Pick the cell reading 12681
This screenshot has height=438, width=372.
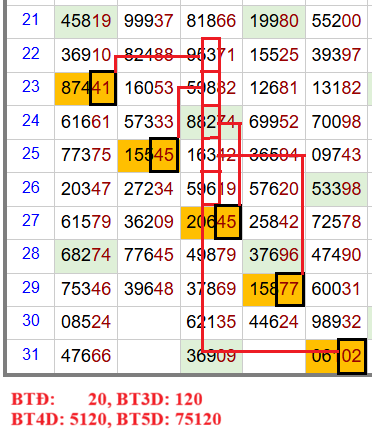[x=274, y=89]
